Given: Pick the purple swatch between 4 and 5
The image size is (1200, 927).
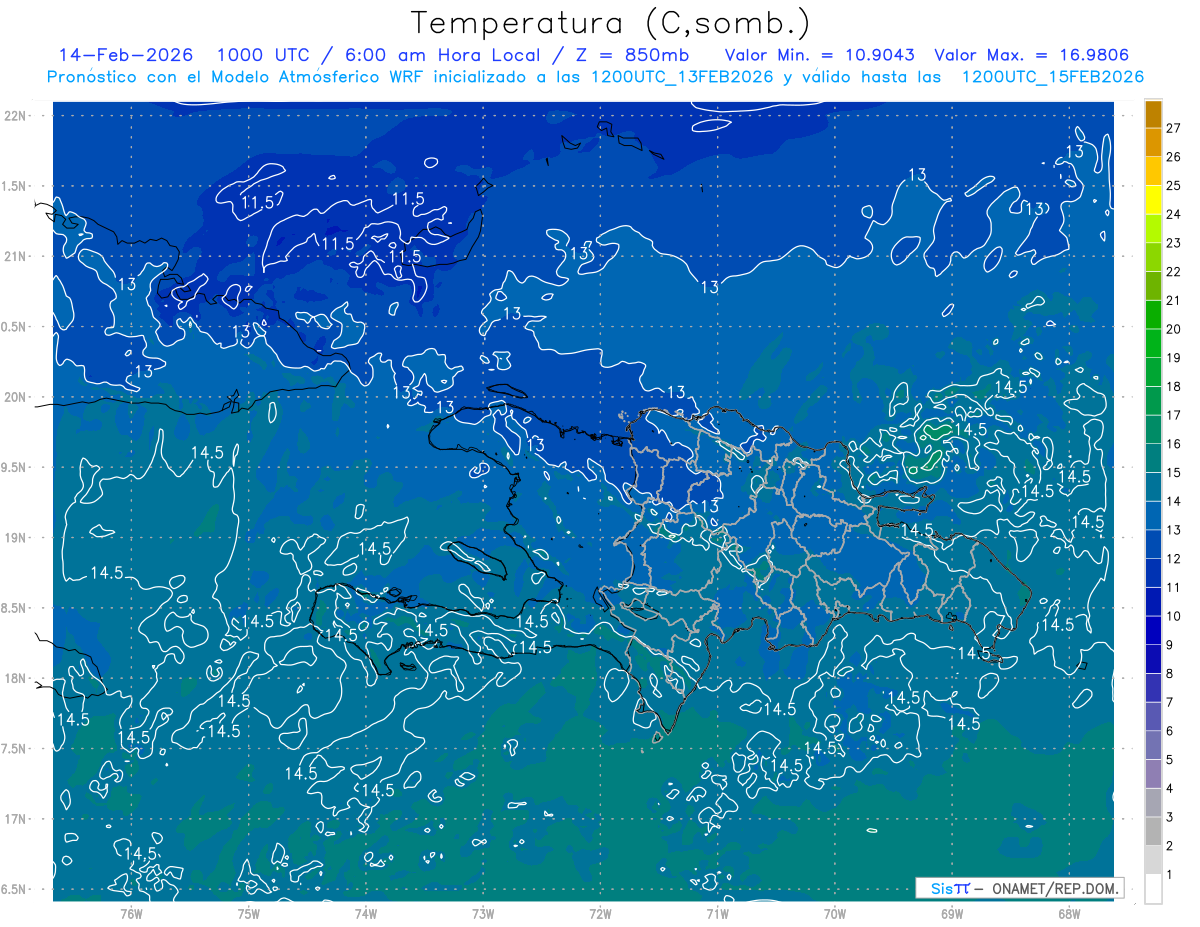Looking at the screenshot, I should 1153,775.
